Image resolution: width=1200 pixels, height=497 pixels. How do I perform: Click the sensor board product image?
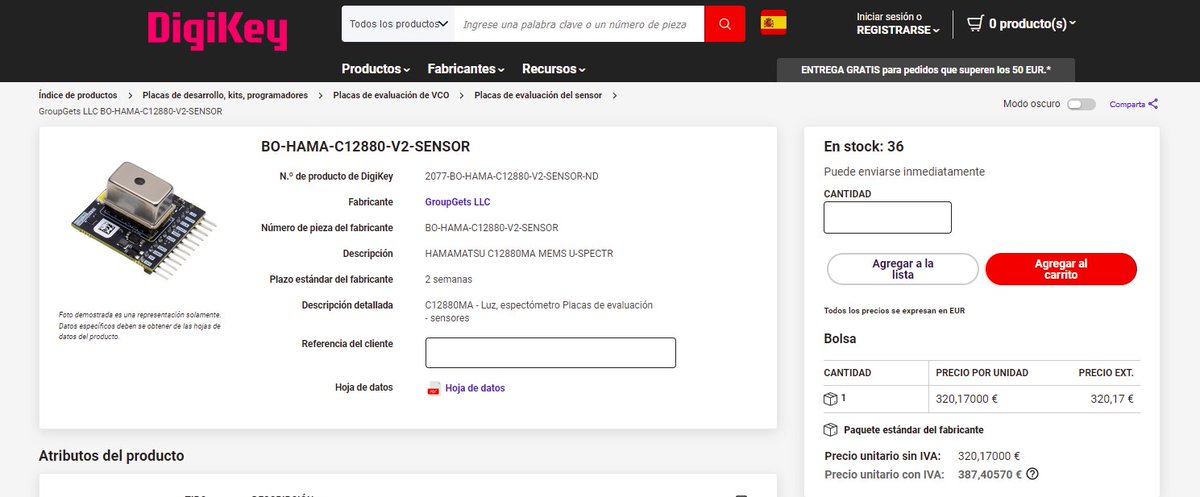point(143,220)
